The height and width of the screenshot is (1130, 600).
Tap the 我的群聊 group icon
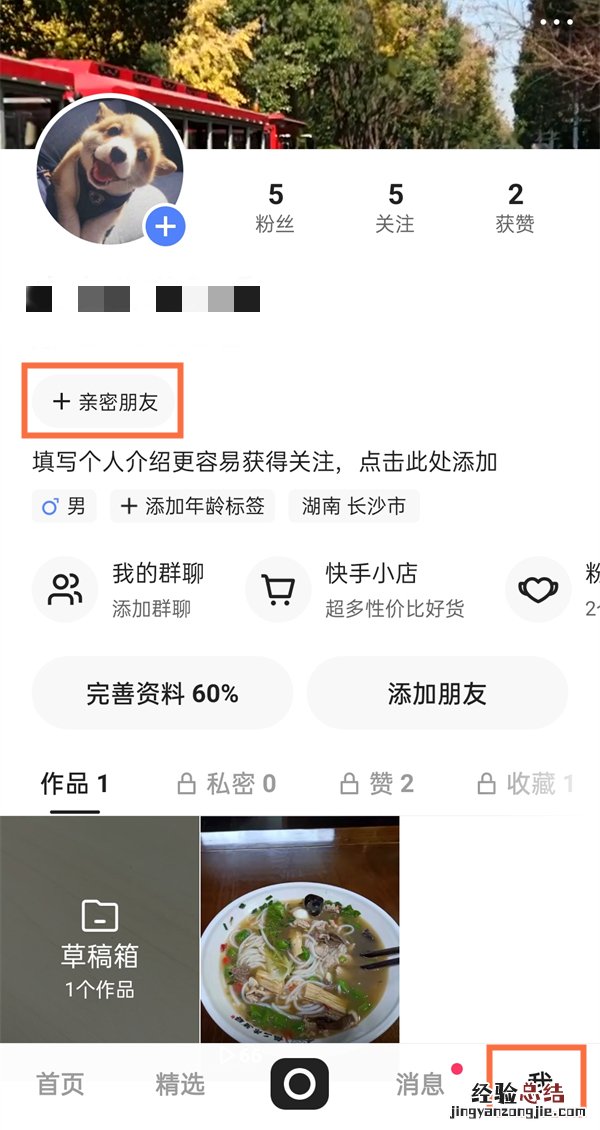pyautogui.click(x=65, y=589)
